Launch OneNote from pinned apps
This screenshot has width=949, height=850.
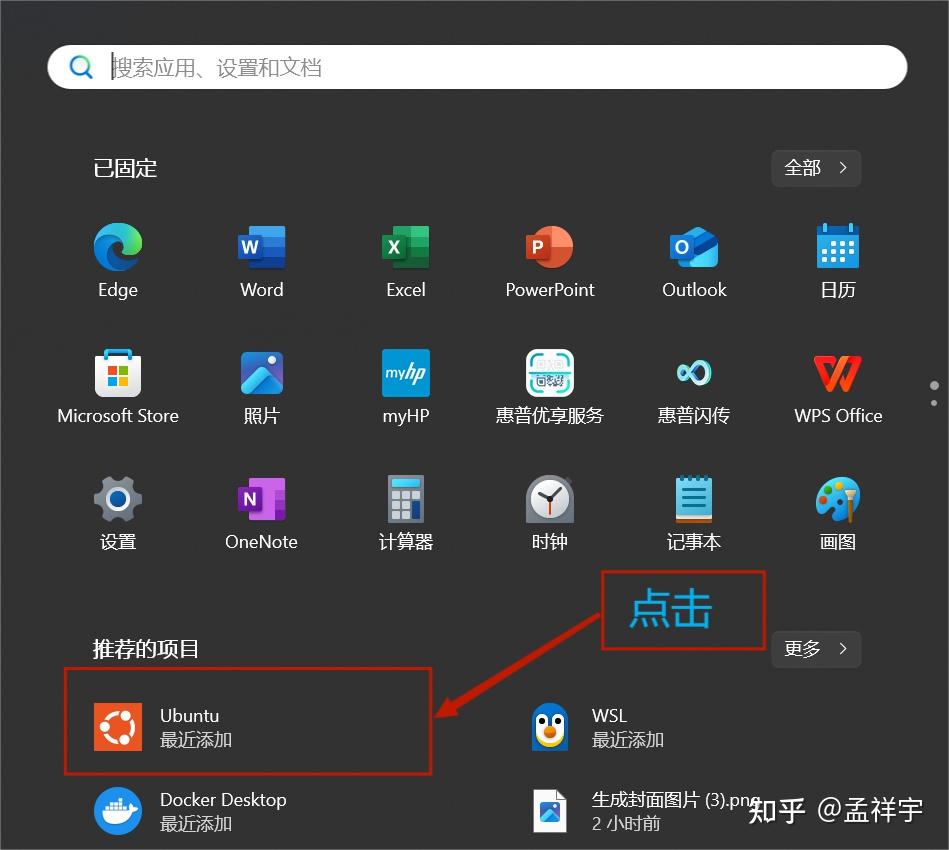pyautogui.click(x=261, y=499)
